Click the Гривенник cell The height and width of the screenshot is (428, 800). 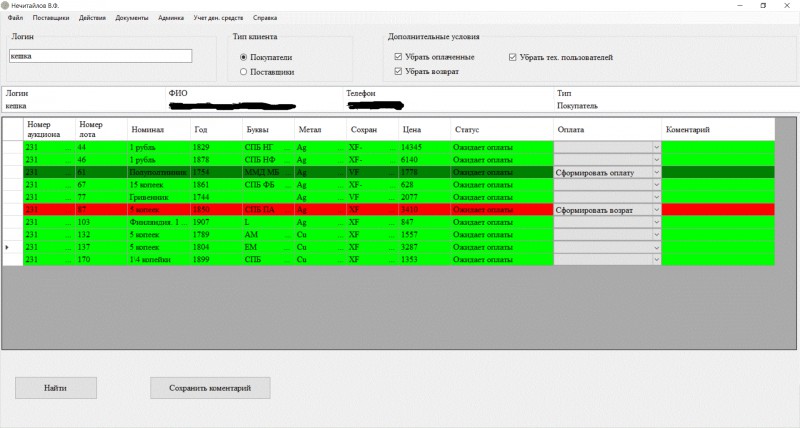(x=159, y=197)
